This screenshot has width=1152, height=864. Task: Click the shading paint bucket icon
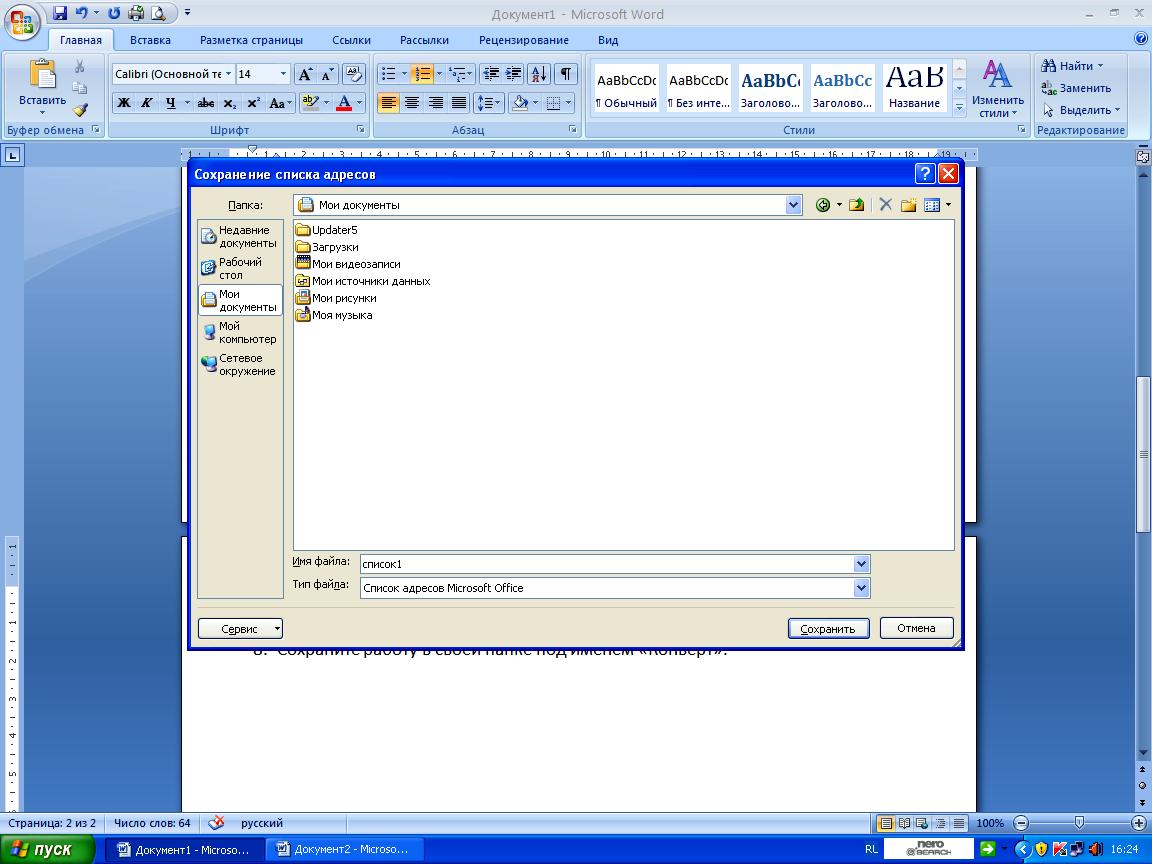pos(520,103)
